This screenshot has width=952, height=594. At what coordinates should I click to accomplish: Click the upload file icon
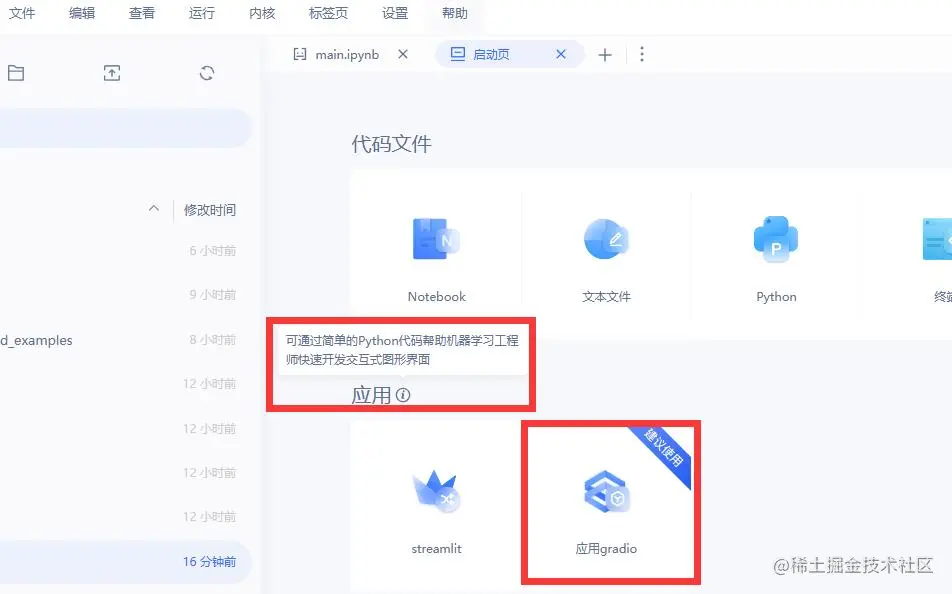click(112, 73)
